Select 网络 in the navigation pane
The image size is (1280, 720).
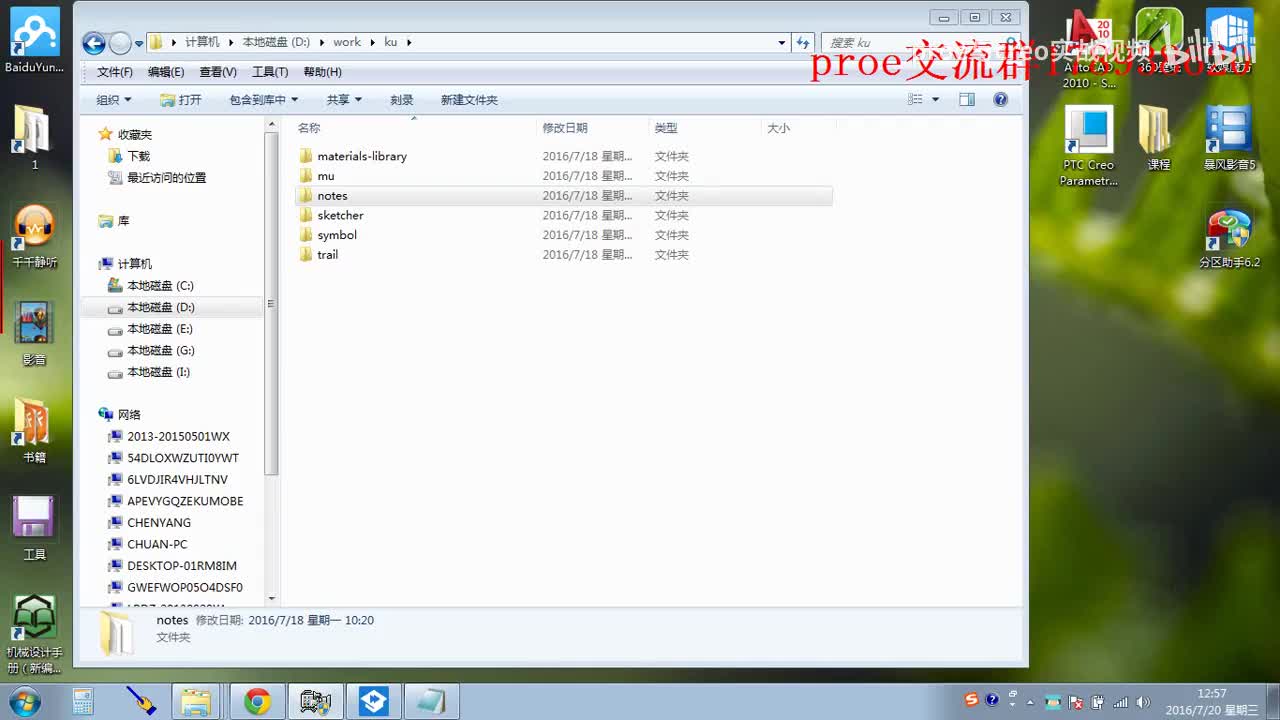(119, 415)
